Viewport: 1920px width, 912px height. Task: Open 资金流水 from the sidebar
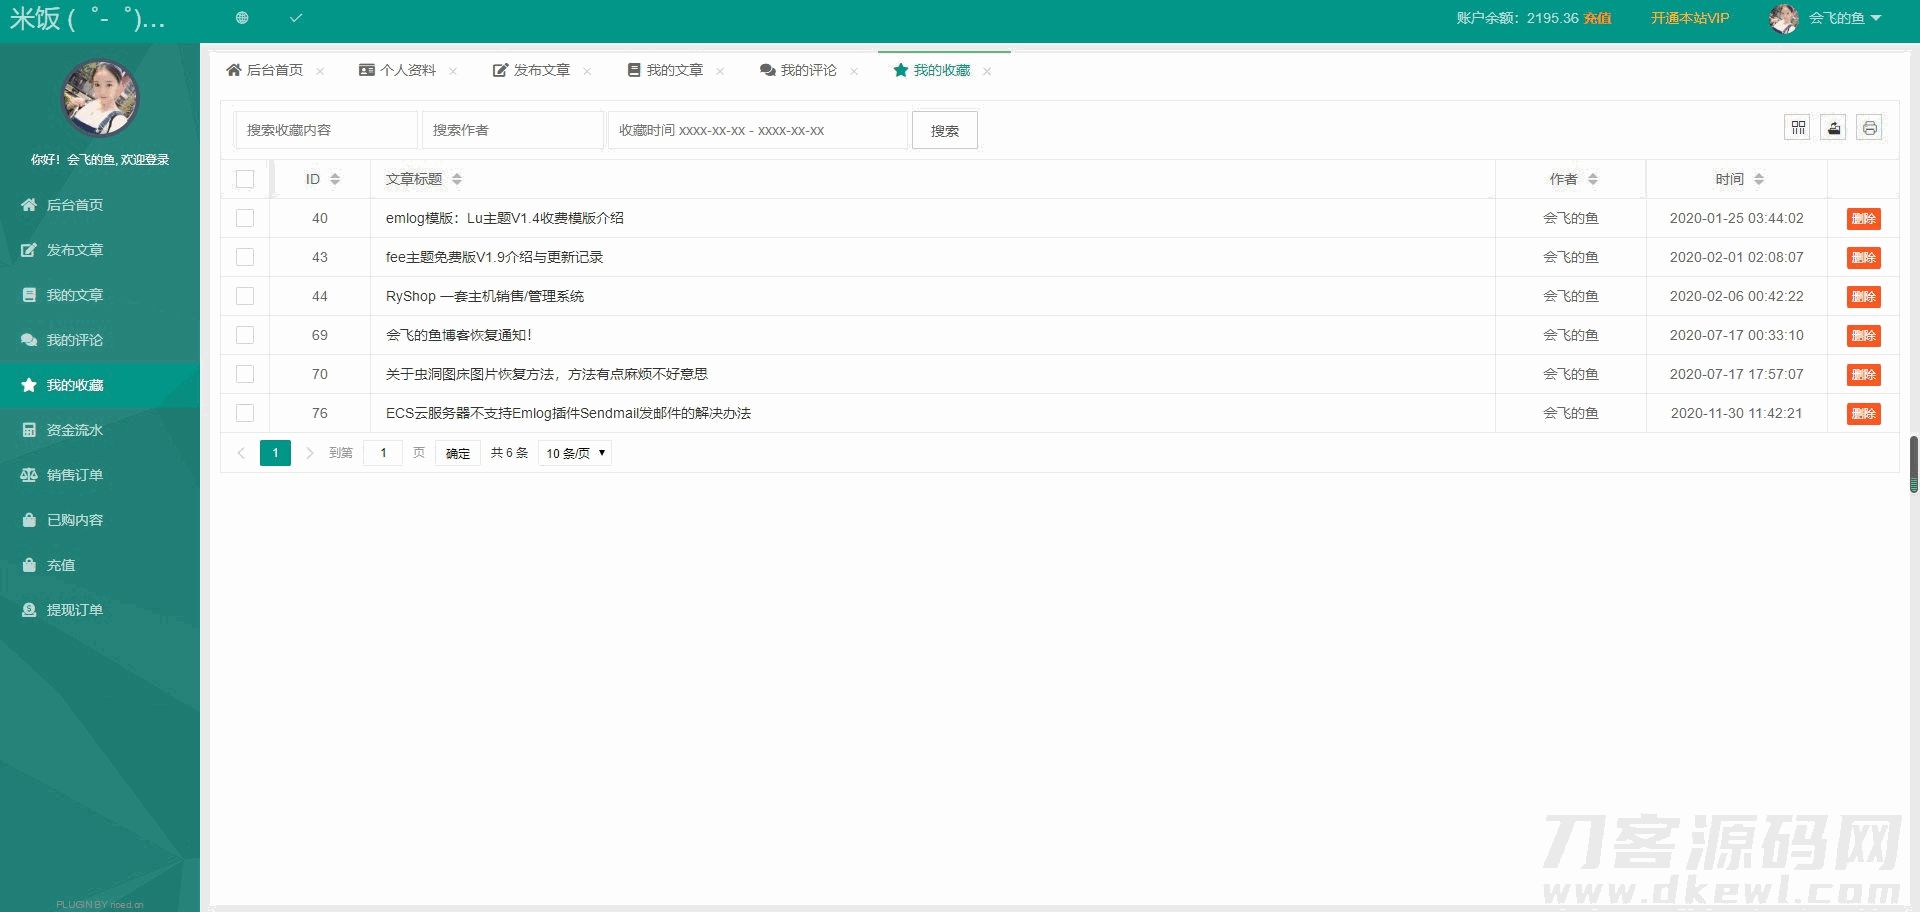point(74,430)
